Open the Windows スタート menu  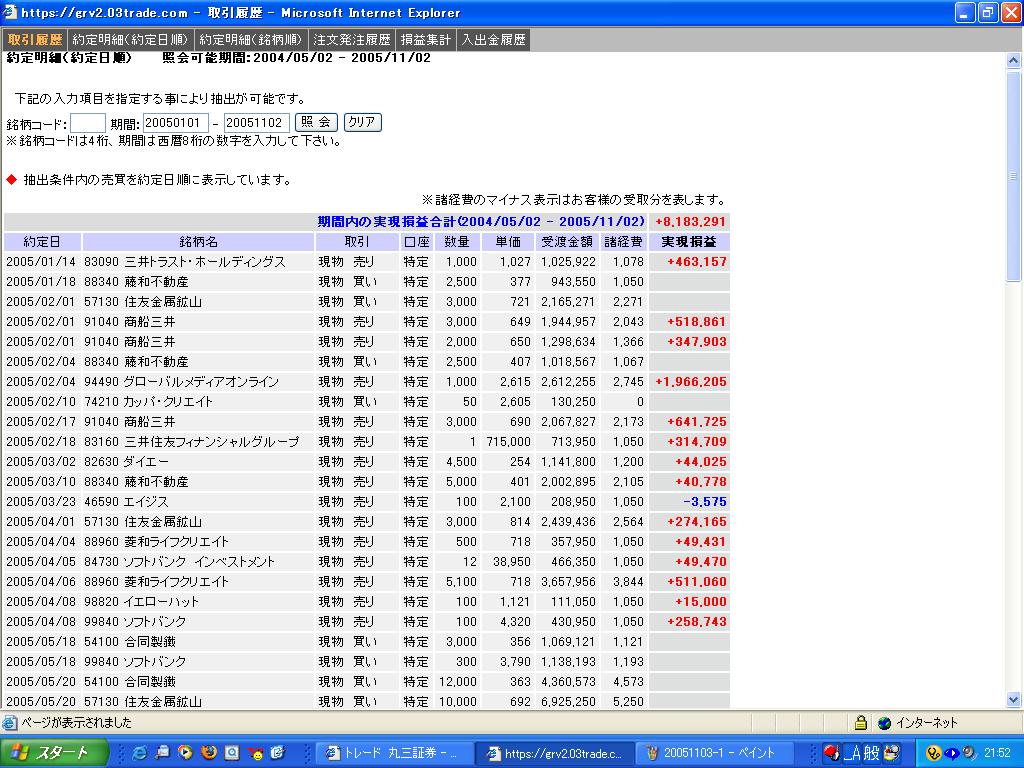point(50,752)
